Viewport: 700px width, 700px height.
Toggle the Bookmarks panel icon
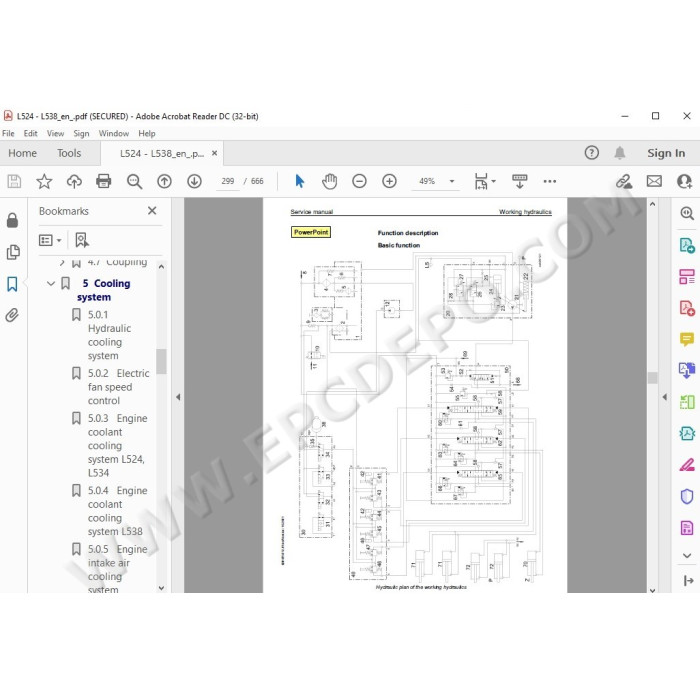pos(12,284)
